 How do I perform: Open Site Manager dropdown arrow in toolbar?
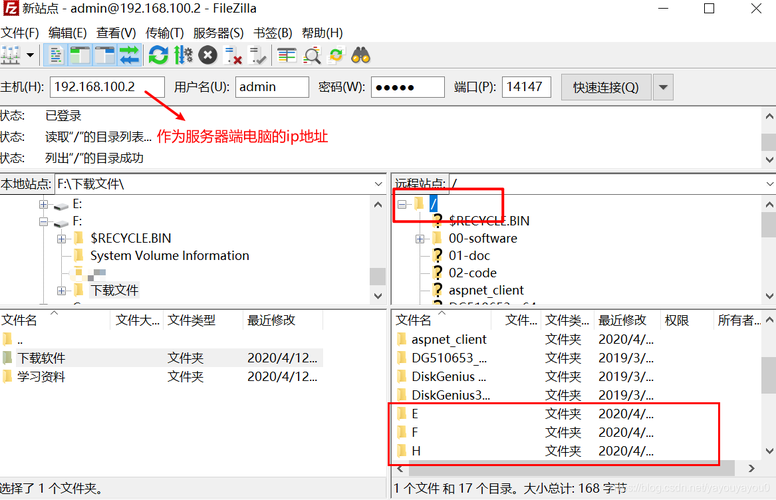coord(30,55)
